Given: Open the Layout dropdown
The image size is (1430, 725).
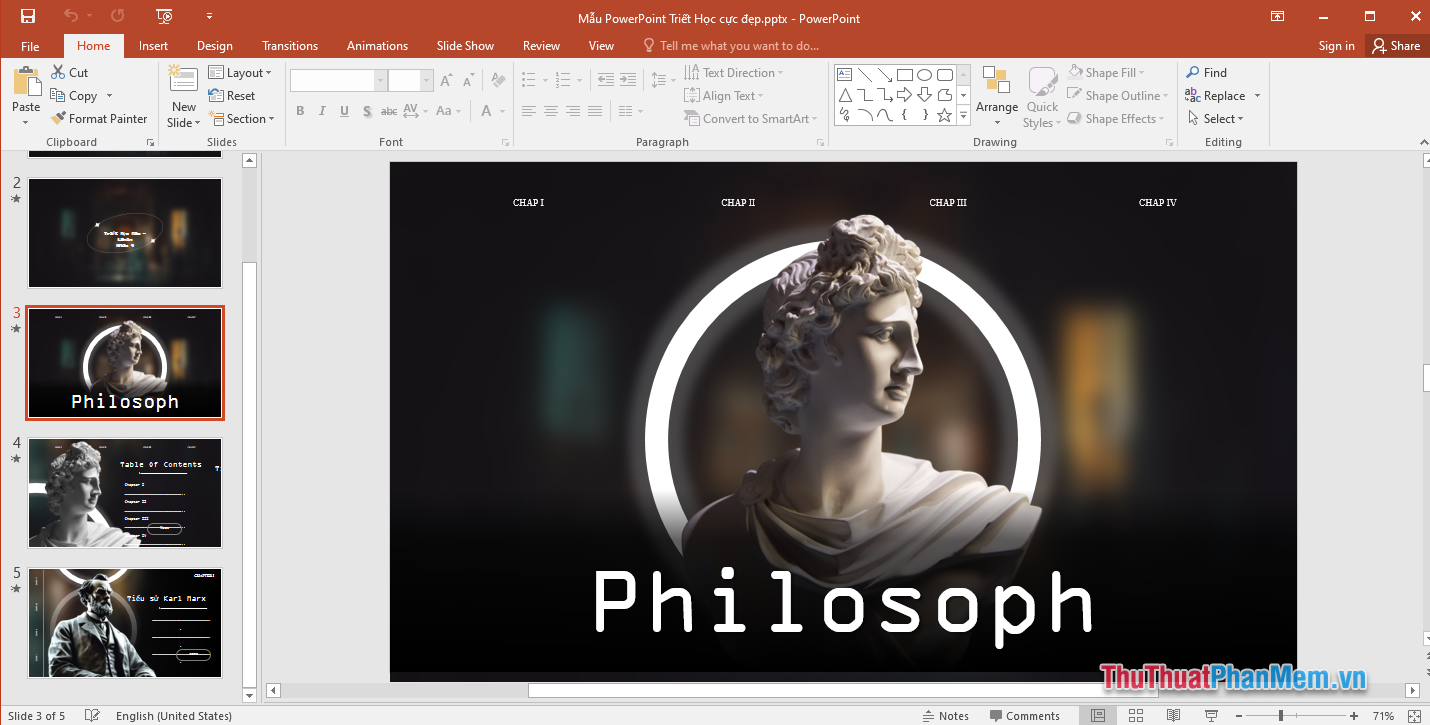Looking at the screenshot, I should pos(241,71).
